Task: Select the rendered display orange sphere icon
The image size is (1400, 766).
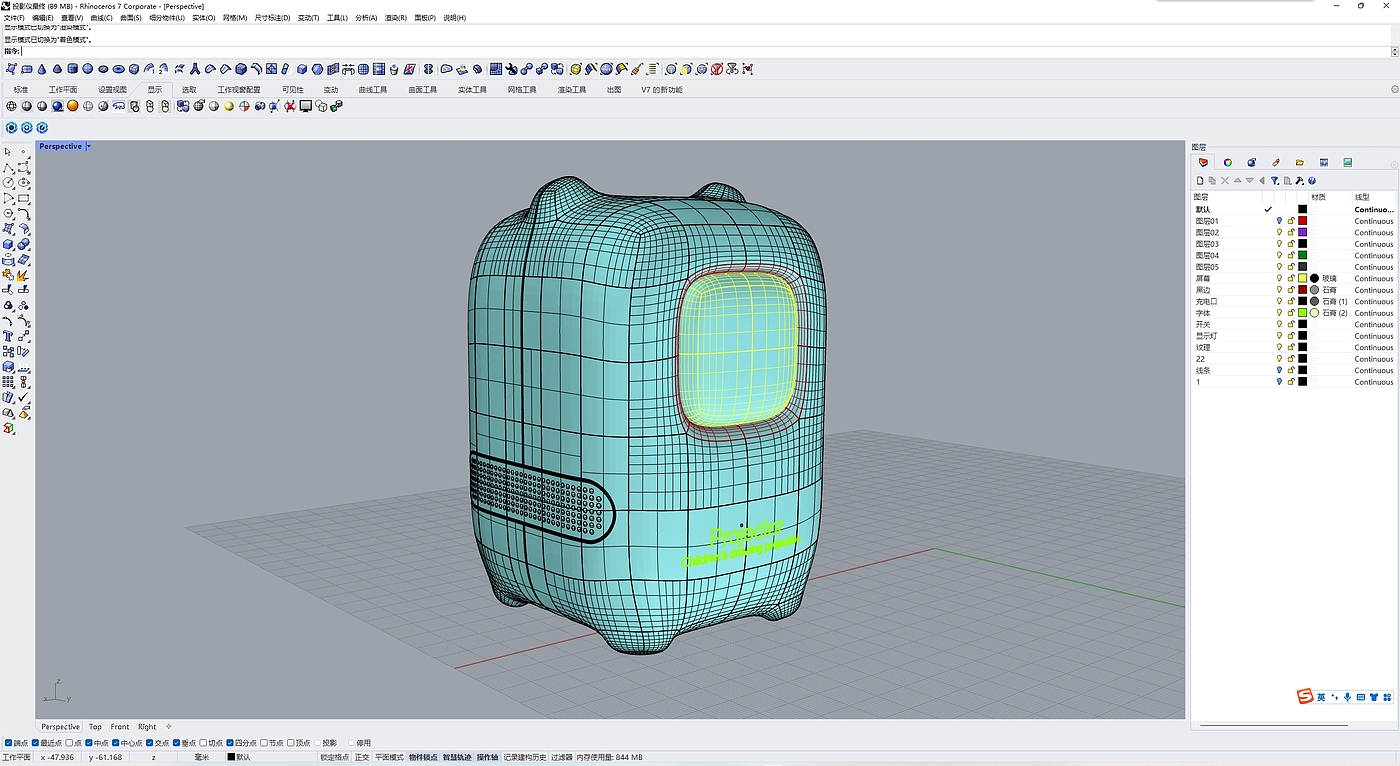Action: tap(73, 106)
